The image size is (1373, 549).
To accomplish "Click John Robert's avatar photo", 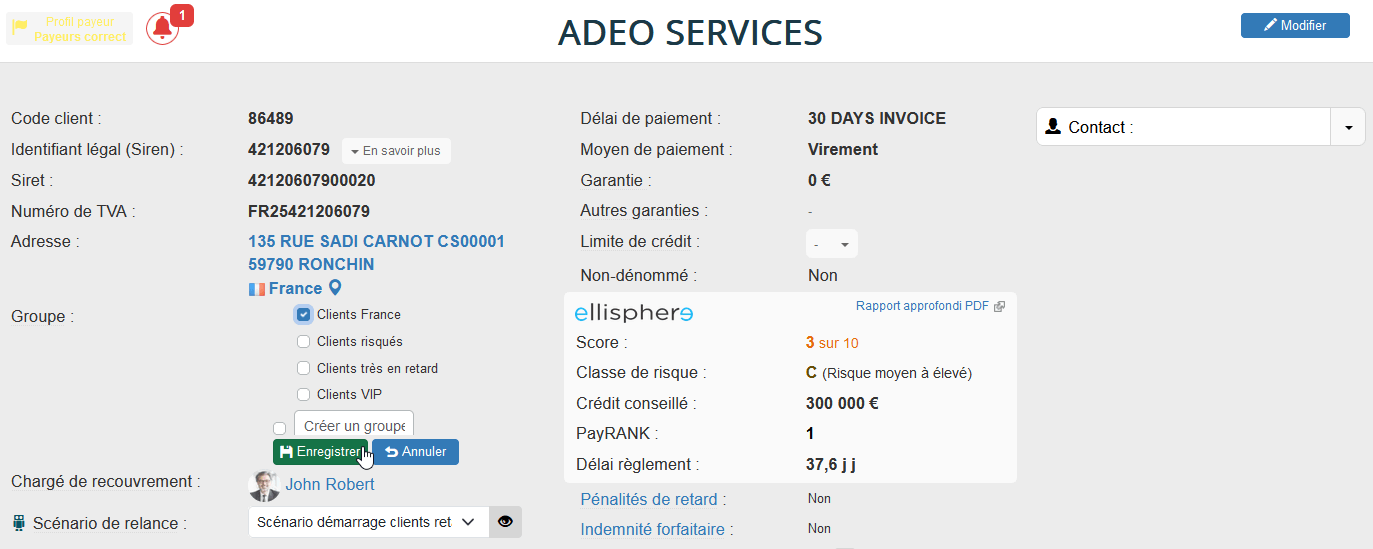I will (x=263, y=485).
